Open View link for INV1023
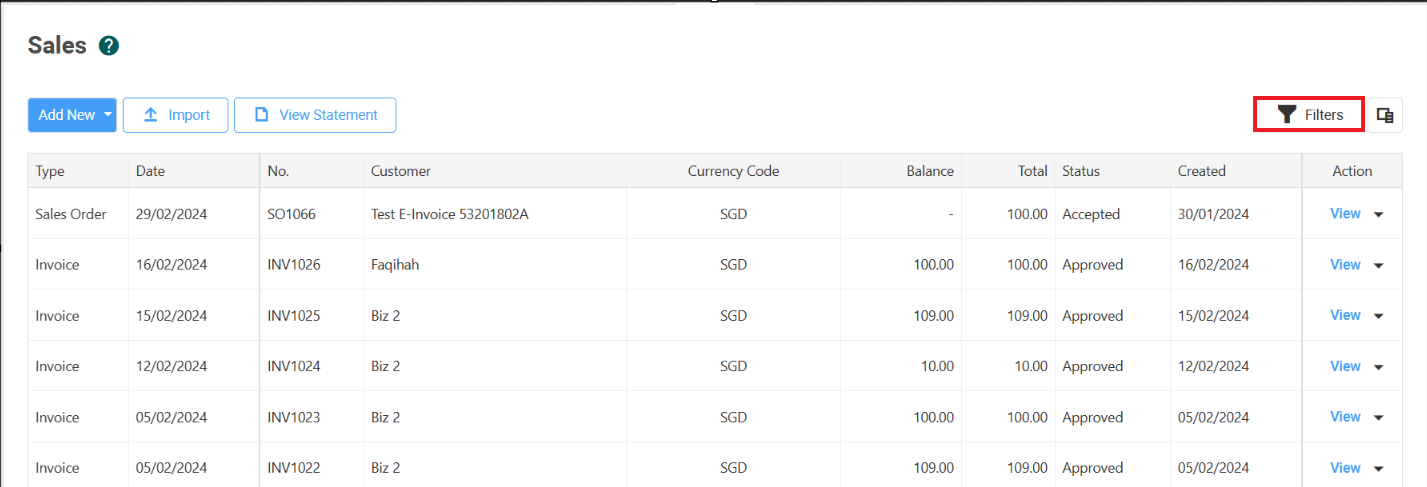 1345,416
